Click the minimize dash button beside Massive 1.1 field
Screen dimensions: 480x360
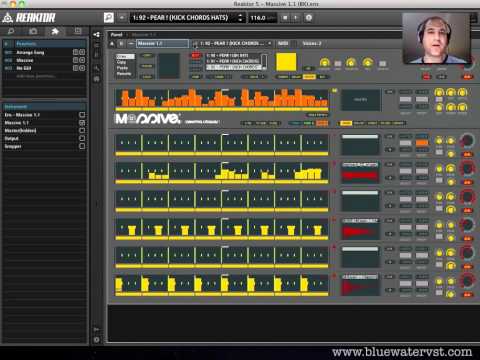(131, 44)
